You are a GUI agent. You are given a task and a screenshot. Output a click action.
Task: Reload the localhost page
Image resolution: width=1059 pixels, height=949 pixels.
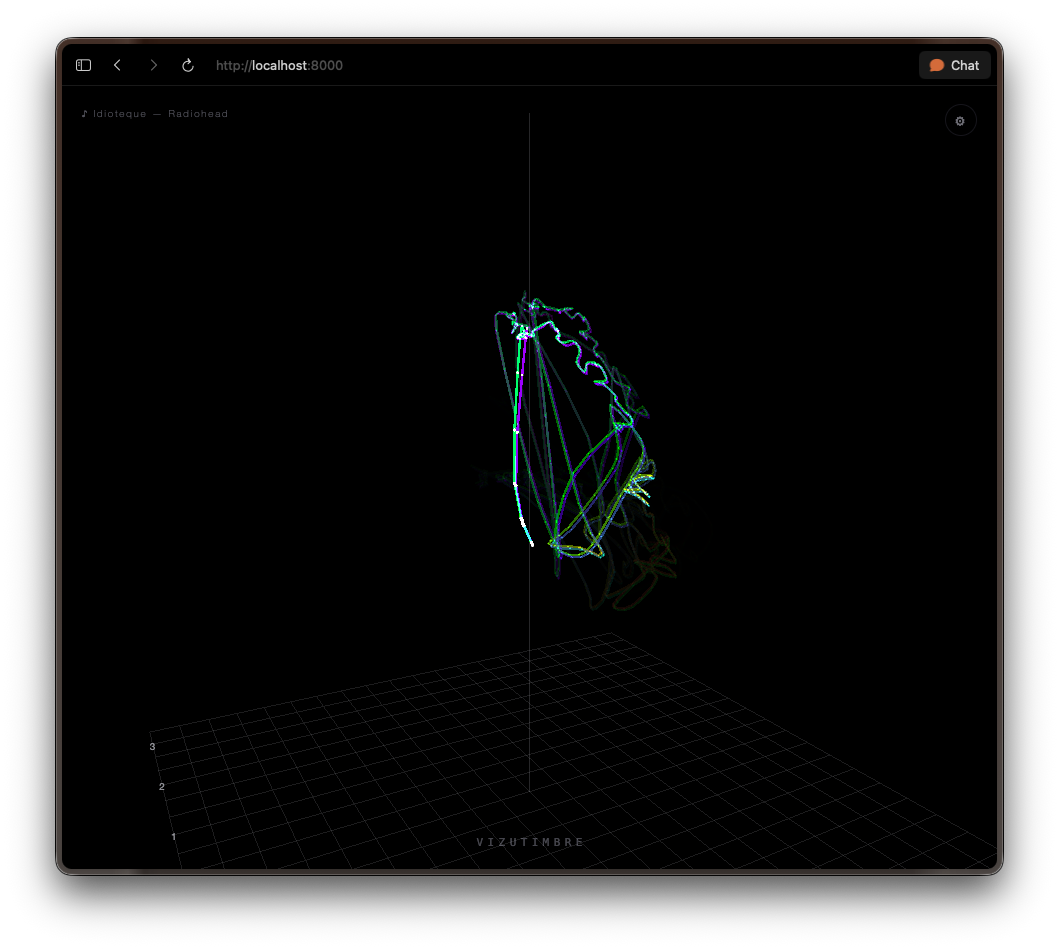point(188,66)
